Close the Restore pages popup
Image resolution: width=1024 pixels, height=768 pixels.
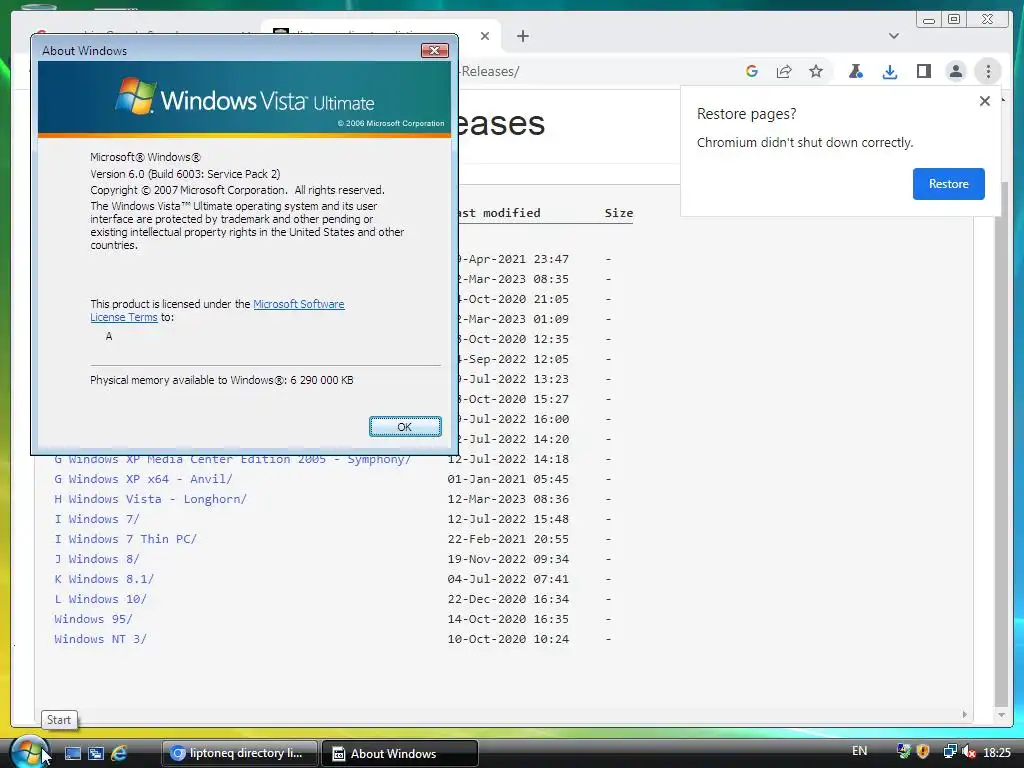(985, 101)
